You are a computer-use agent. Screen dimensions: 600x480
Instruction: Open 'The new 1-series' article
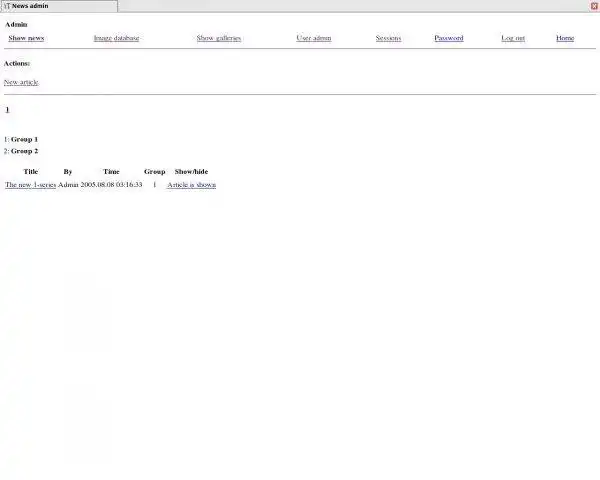click(31, 184)
